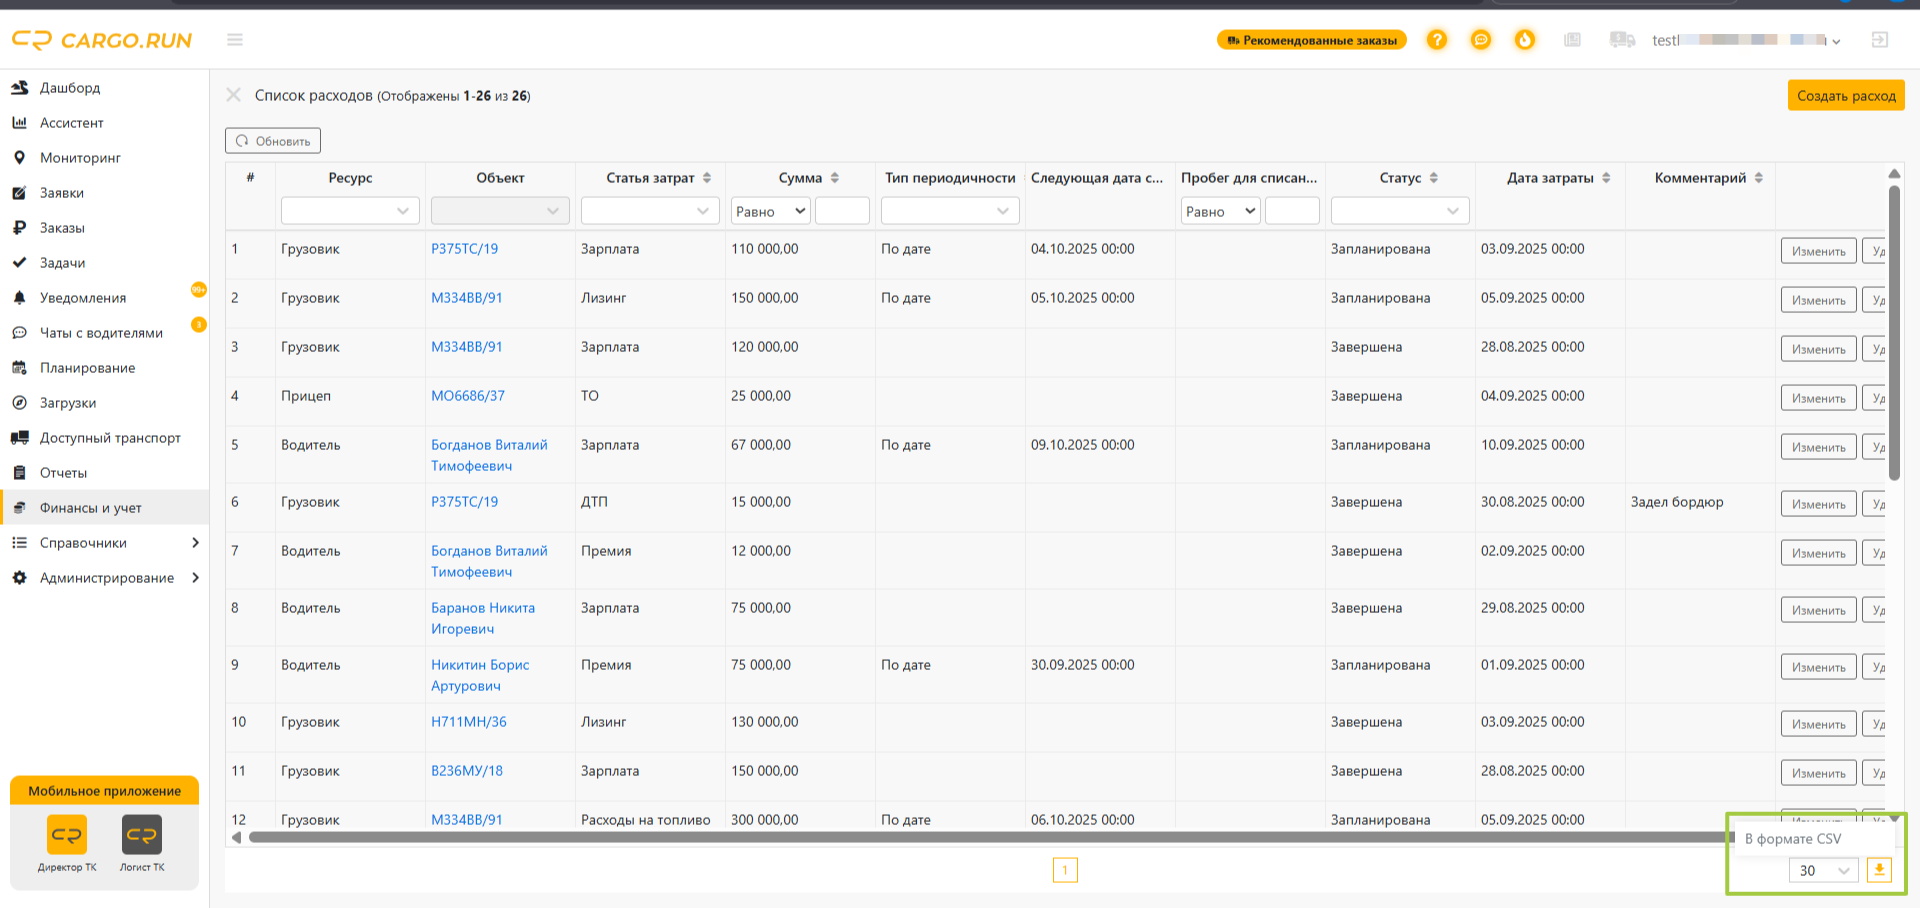
Task: Select Финансы и учет sidebar item
Action: (104, 508)
